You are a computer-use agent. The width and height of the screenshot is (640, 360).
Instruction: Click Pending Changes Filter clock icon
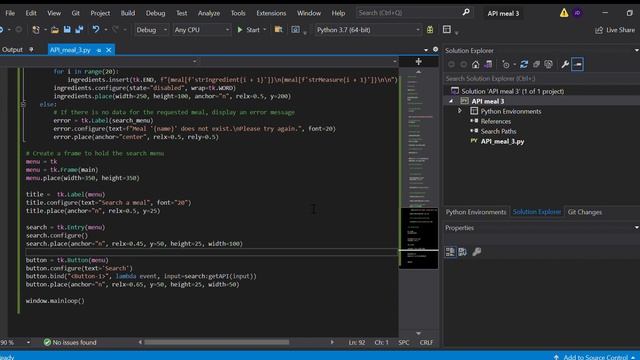pyautogui.click(x=506, y=64)
